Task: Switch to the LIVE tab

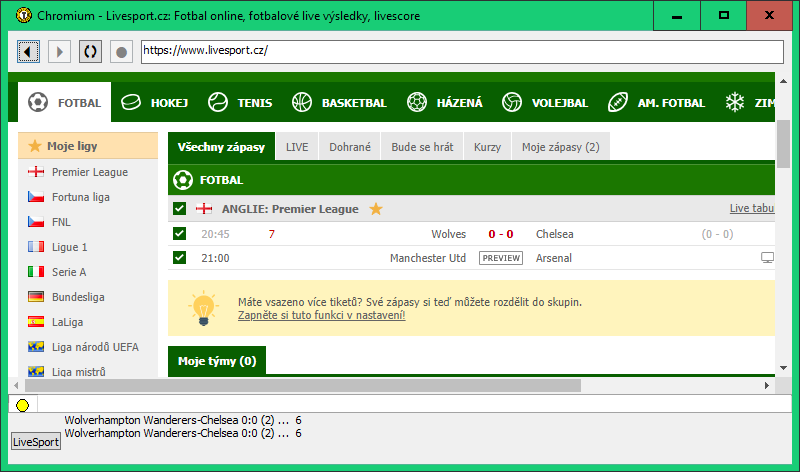Action: pyautogui.click(x=297, y=147)
